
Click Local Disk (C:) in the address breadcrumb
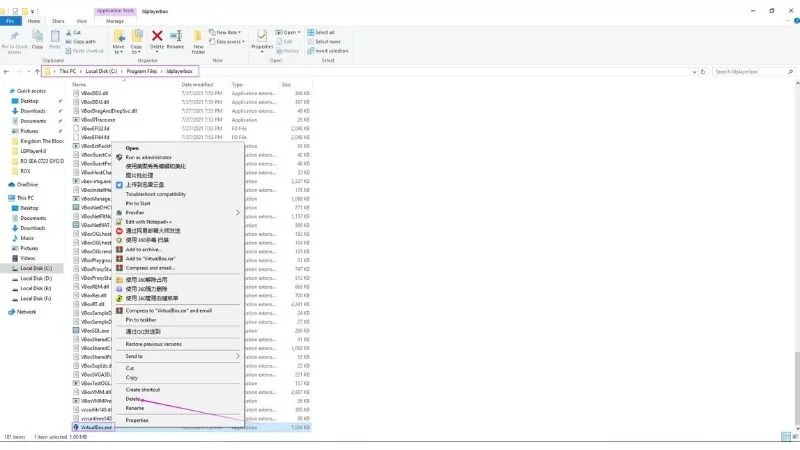tap(101, 71)
